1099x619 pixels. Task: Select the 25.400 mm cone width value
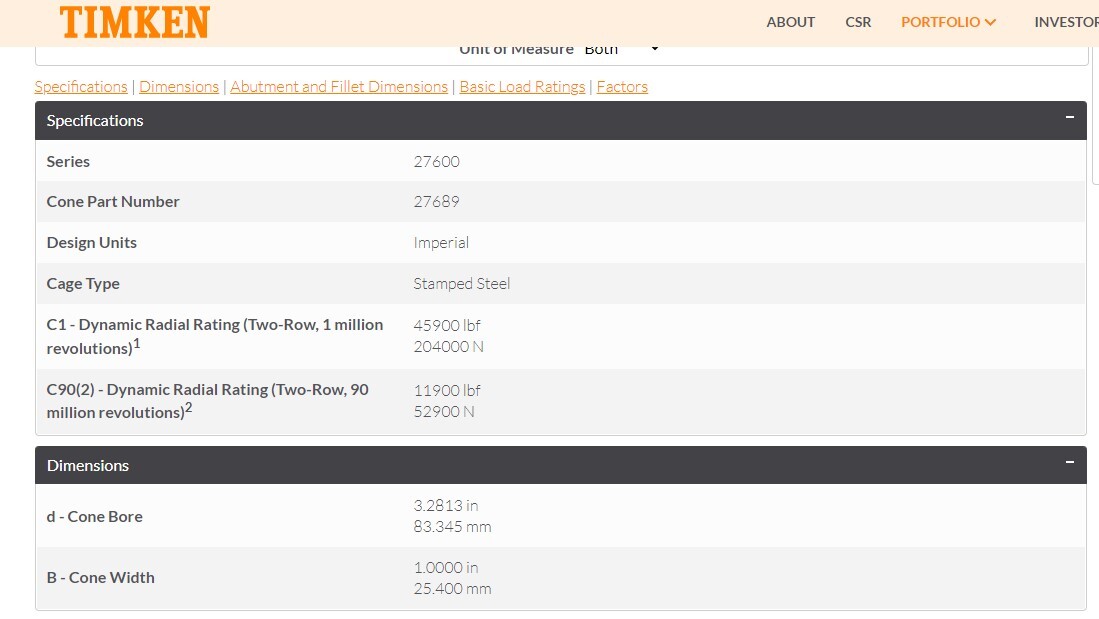(452, 588)
